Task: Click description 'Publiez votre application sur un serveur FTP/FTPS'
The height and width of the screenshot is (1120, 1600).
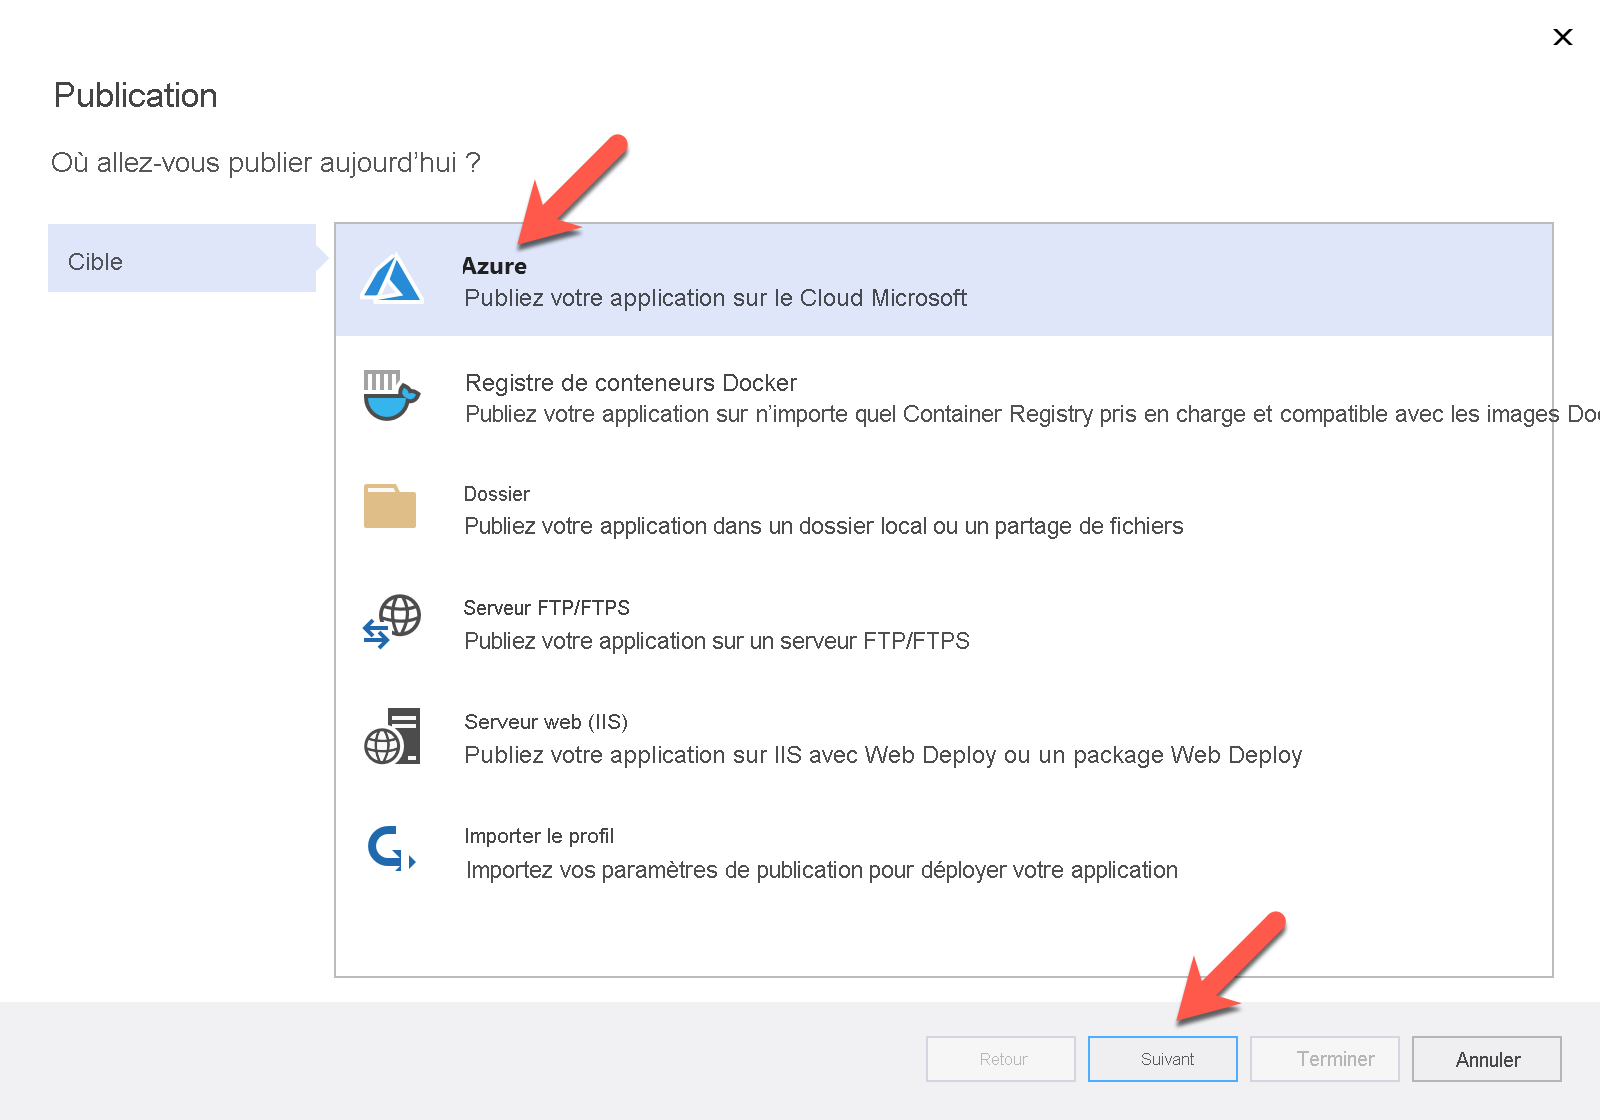Action: click(717, 641)
